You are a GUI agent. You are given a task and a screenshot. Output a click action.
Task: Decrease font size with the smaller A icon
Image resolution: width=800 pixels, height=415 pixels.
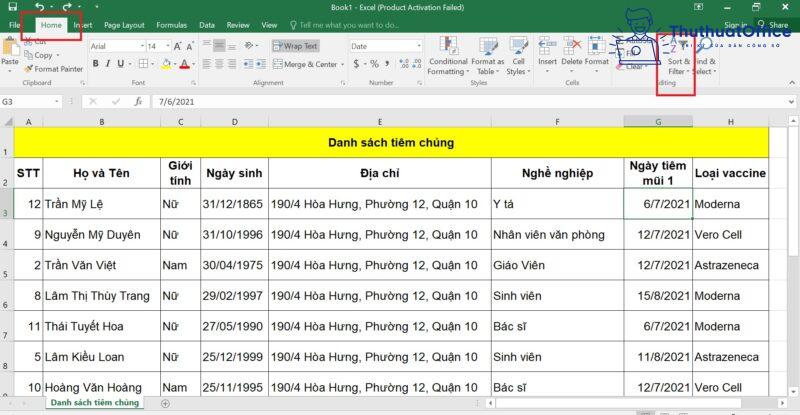click(x=189, y=46)
